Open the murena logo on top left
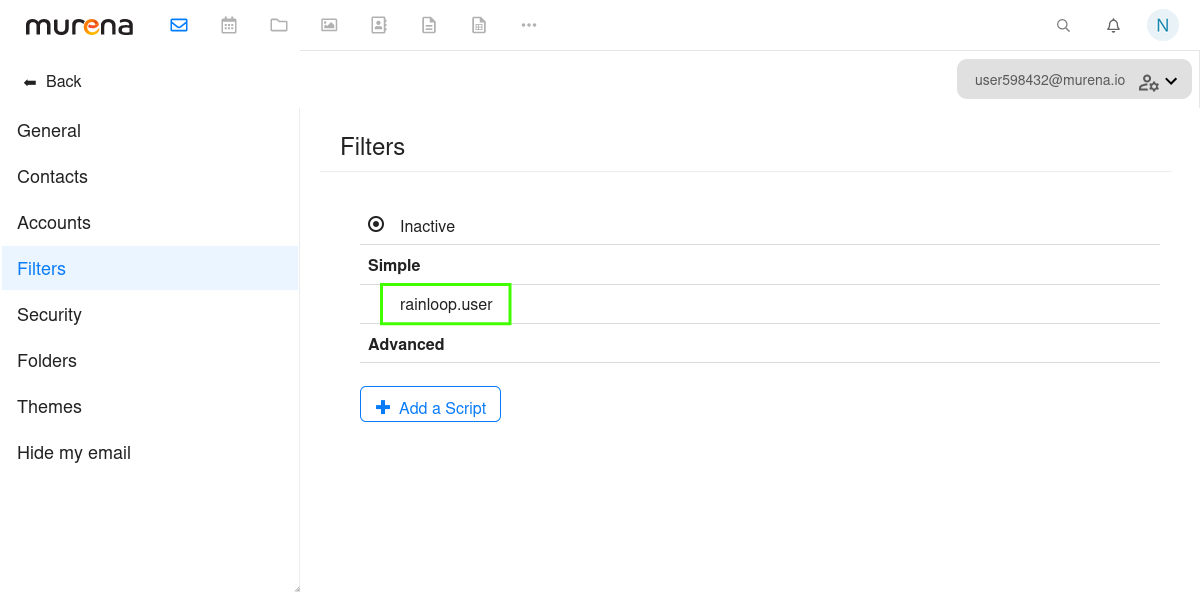Image resolution: width=1200 pixels, height=600 pixels. pyautogui.click(x=79, y=25)
